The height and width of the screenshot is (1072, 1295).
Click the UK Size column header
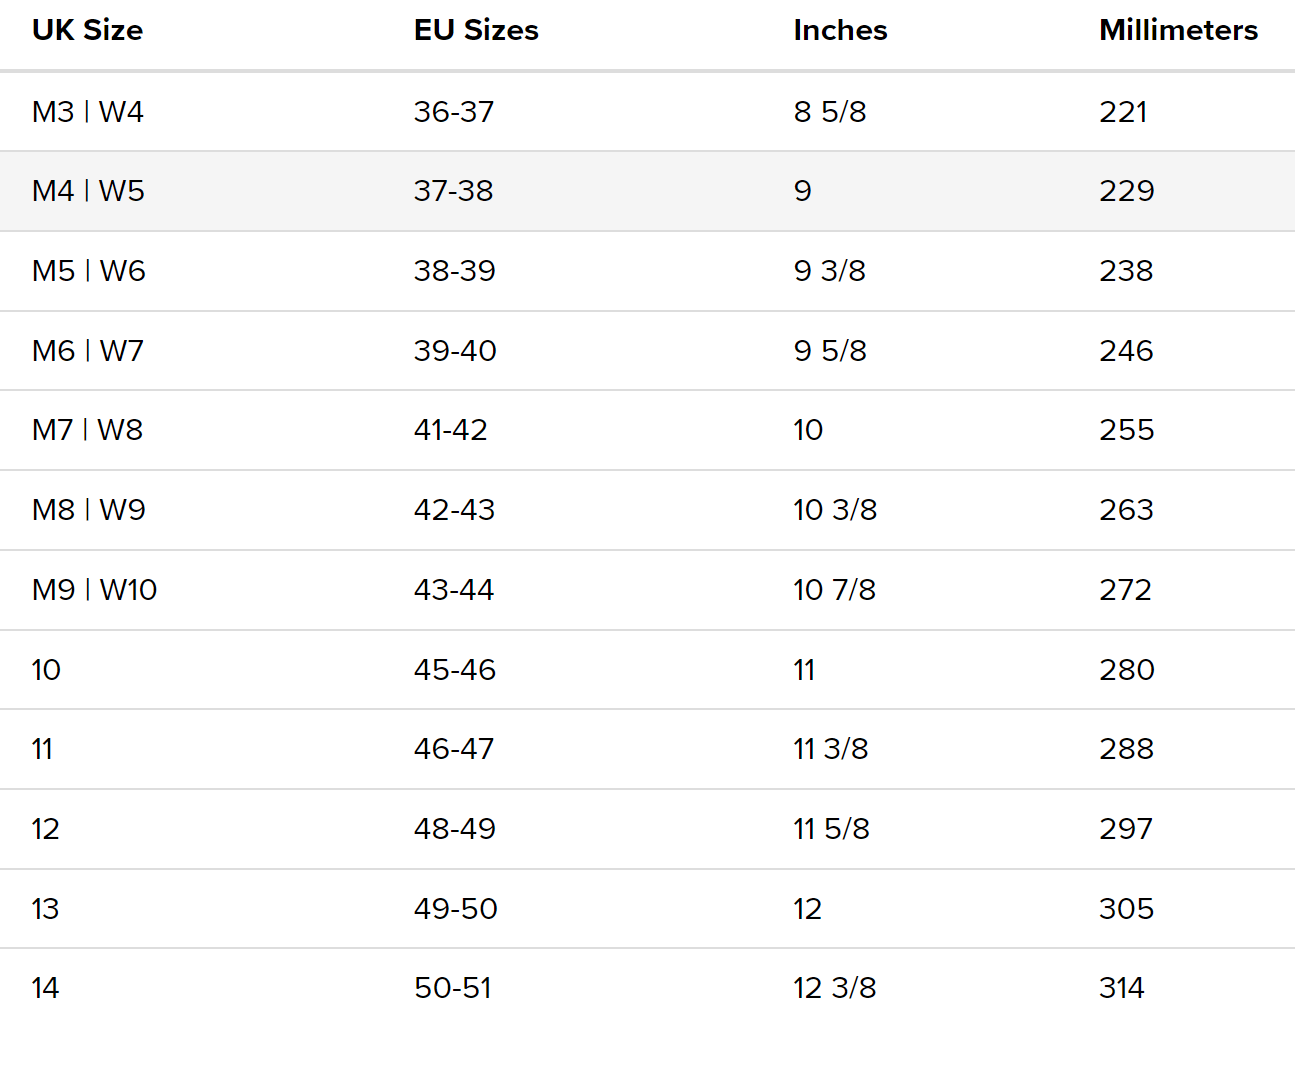(x=87, y=30)
